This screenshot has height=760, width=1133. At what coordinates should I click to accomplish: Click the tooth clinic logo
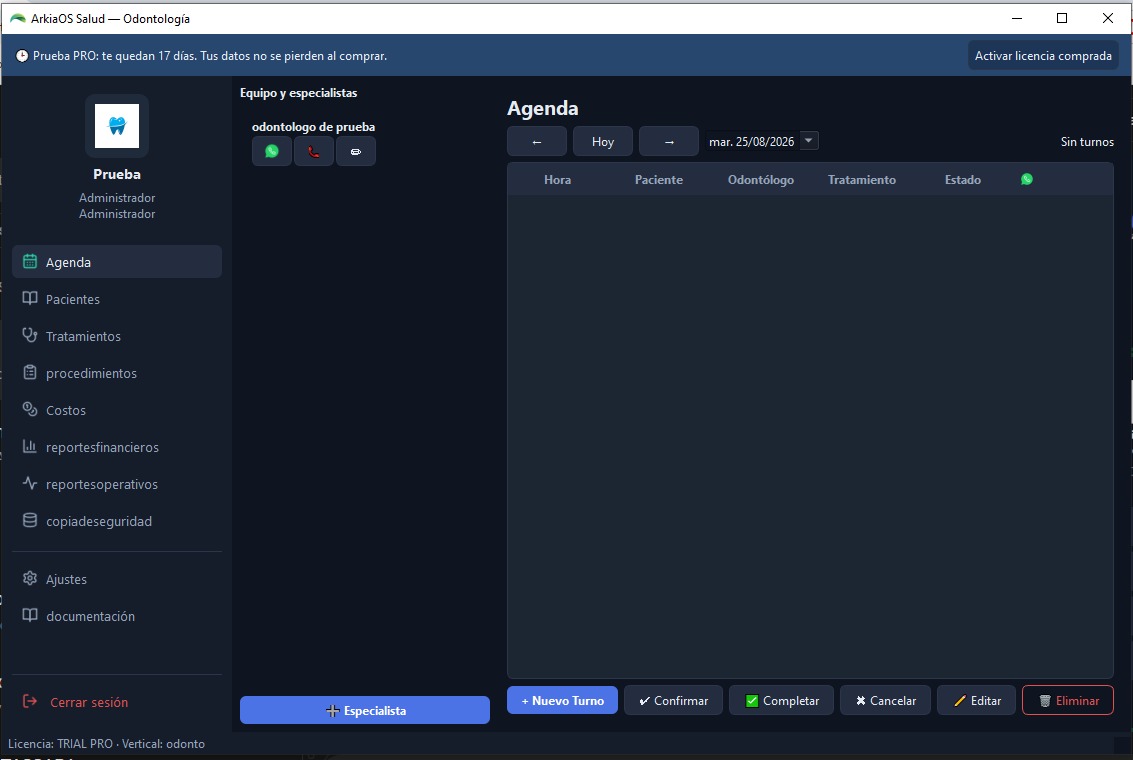click(117, 126)
